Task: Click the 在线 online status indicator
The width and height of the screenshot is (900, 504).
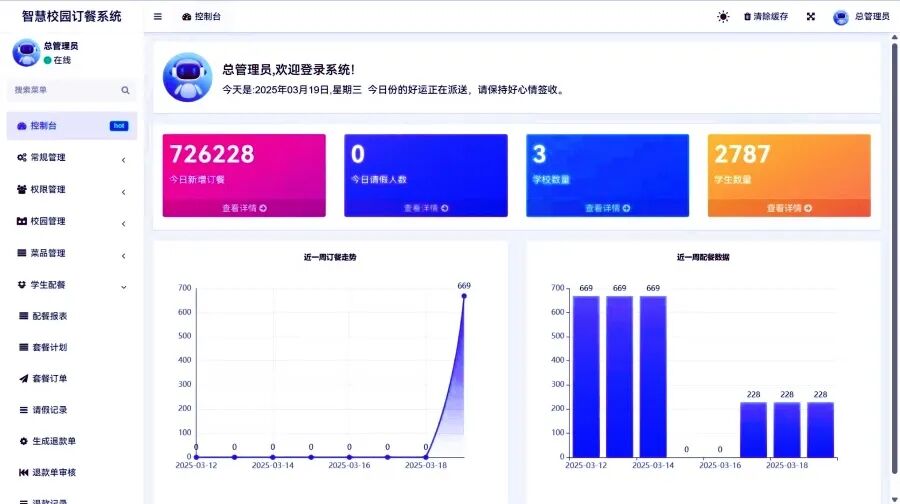Action: click(57, 60)
